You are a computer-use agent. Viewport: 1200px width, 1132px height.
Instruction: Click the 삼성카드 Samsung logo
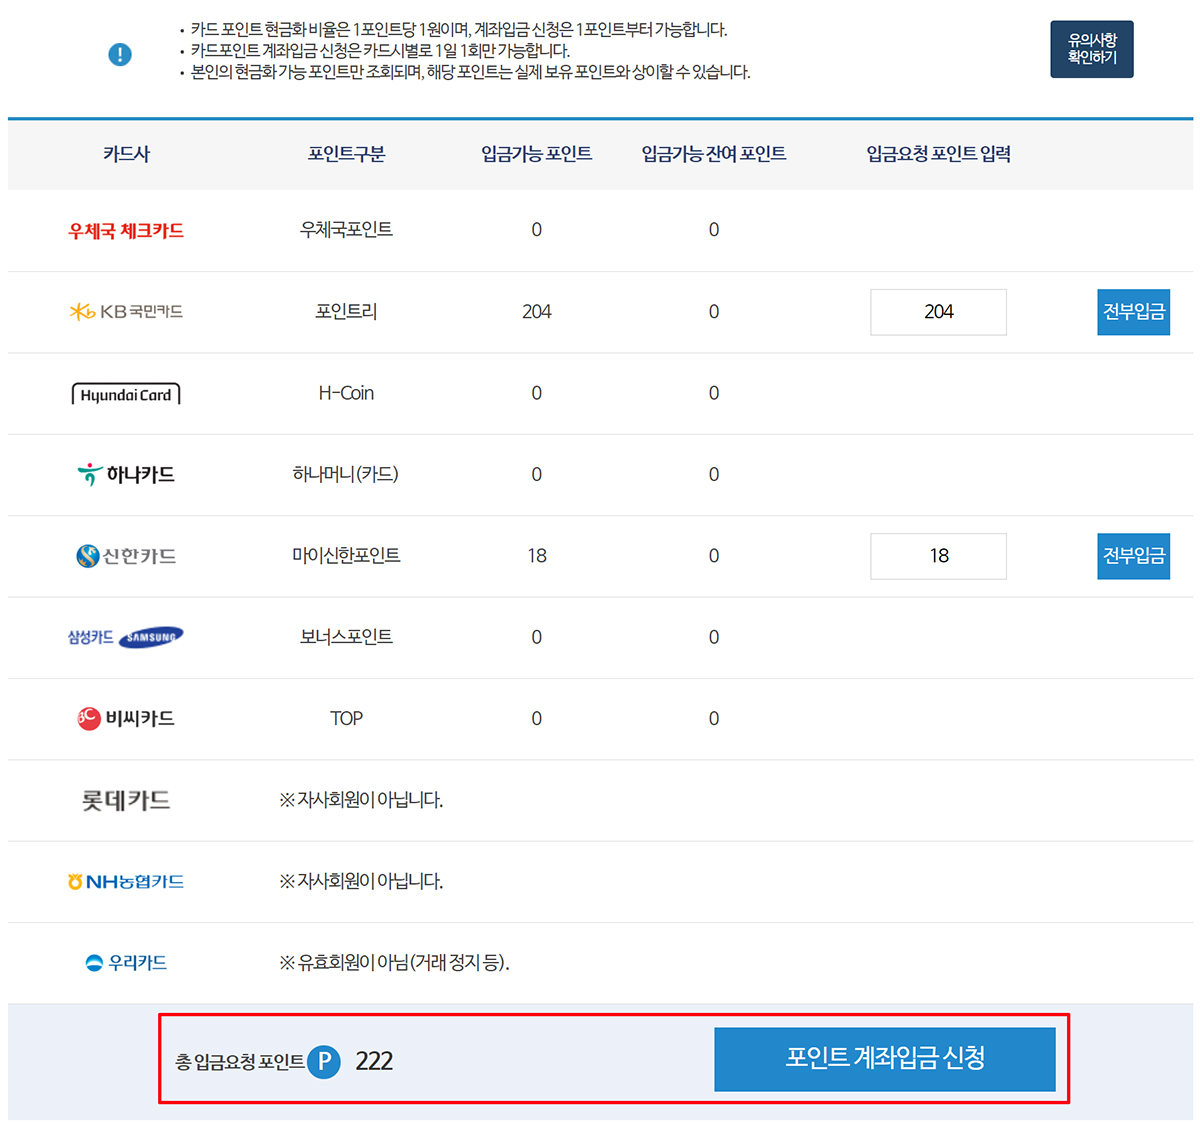pos(126,637)
